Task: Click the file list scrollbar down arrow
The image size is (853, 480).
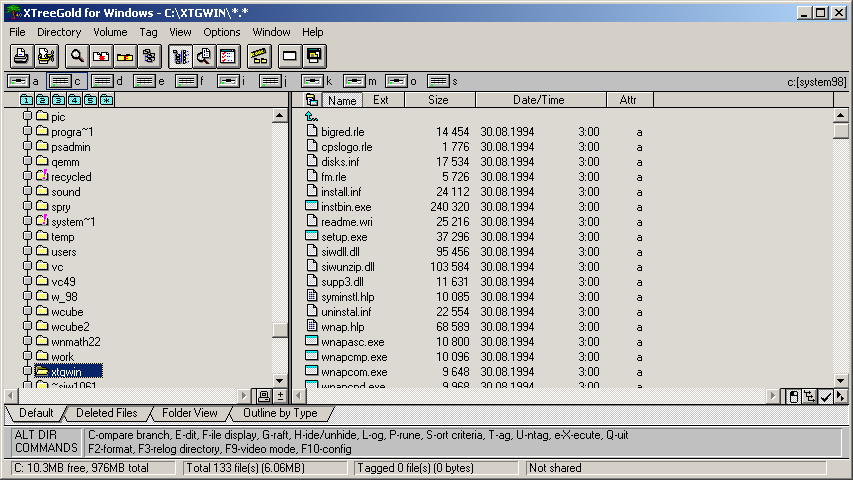Action: point(841,381)
